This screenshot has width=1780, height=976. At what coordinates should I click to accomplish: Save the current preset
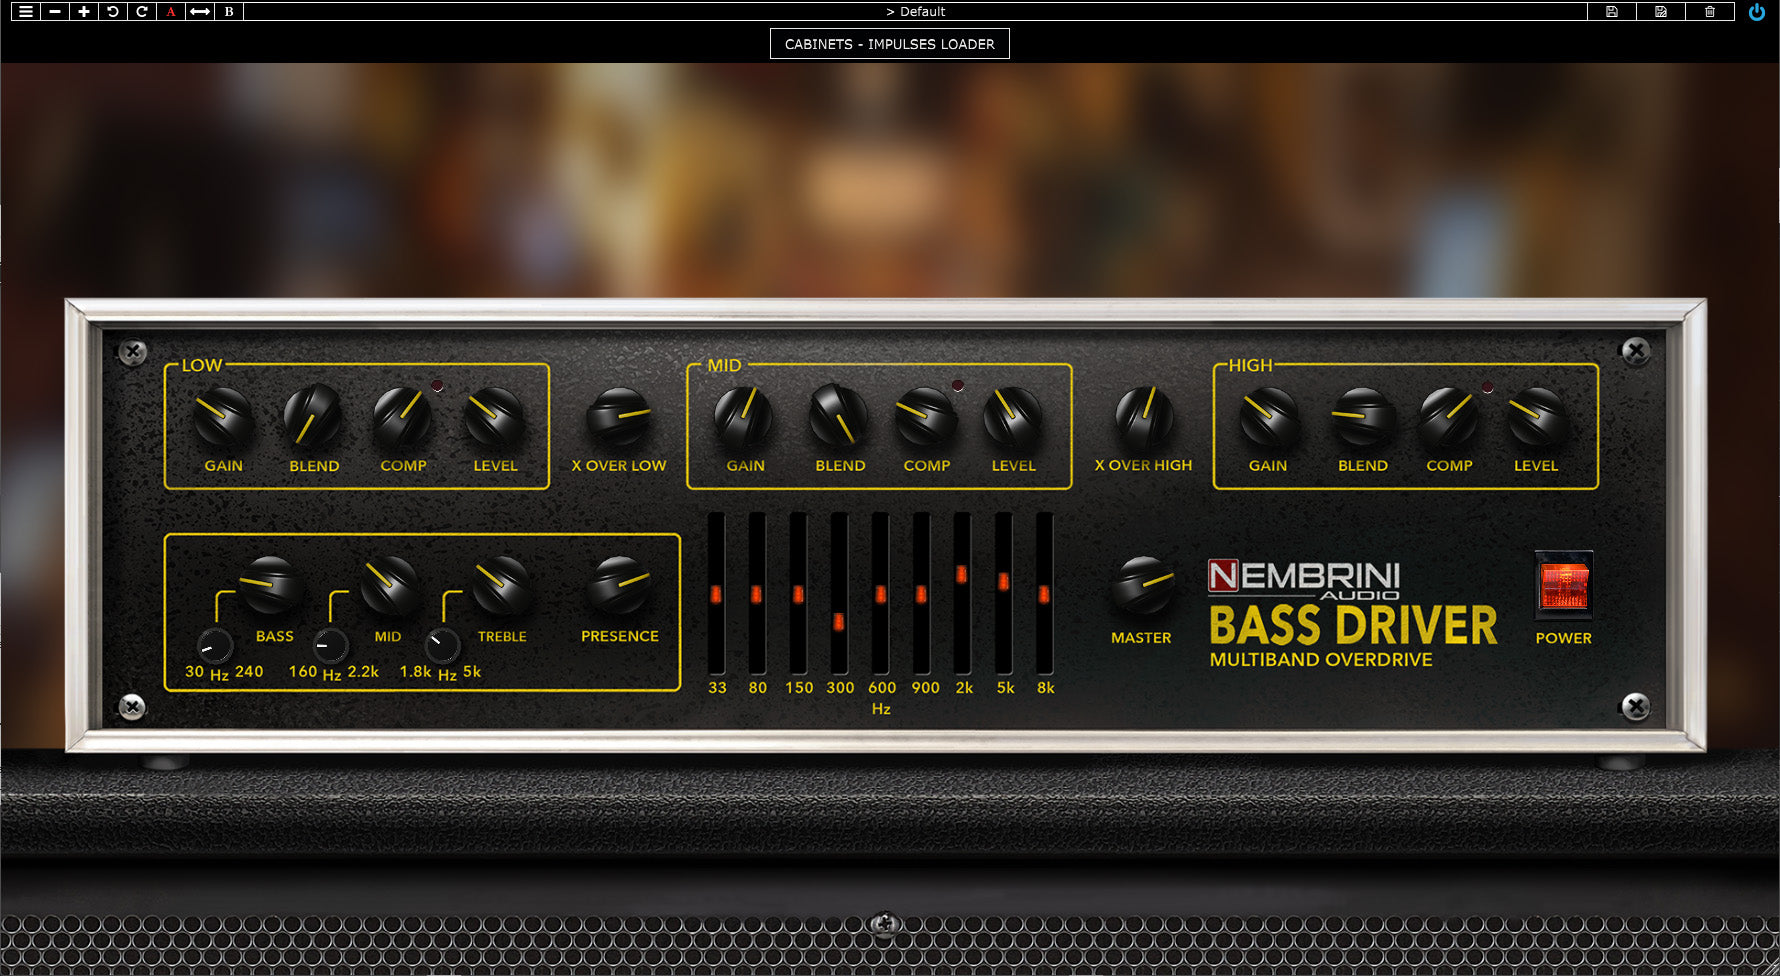pos(1614,11)
